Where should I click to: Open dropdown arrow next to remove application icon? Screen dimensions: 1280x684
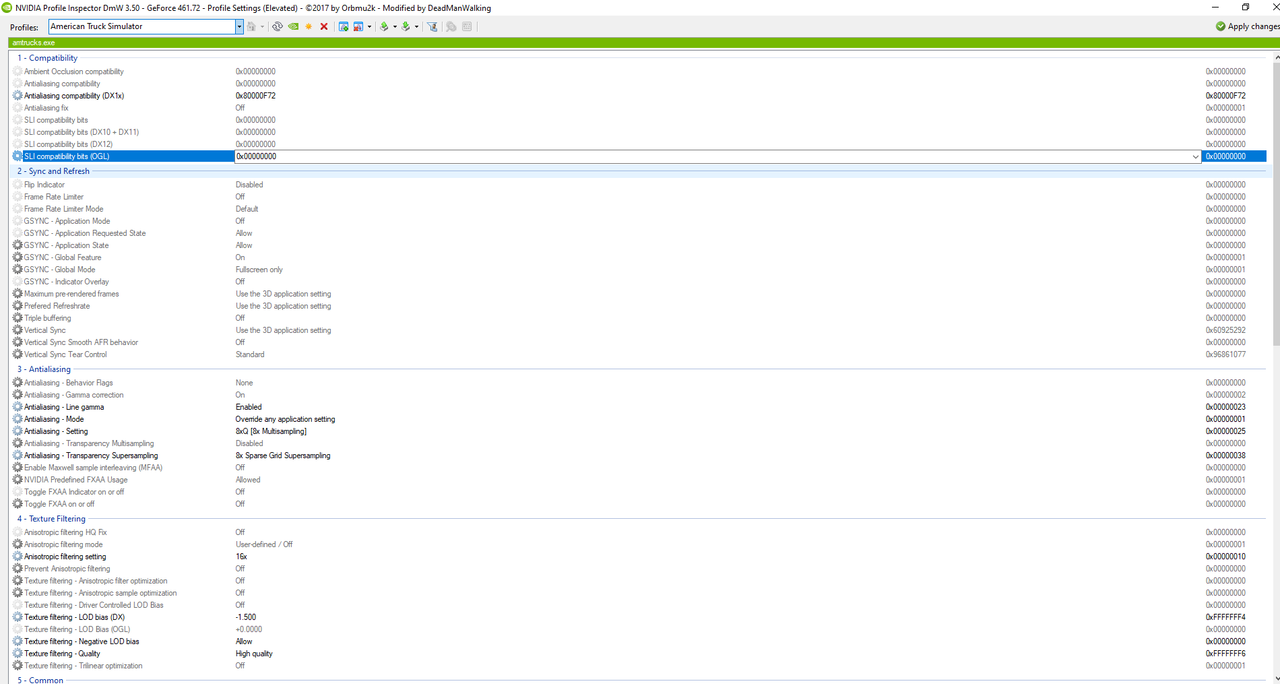369,26
